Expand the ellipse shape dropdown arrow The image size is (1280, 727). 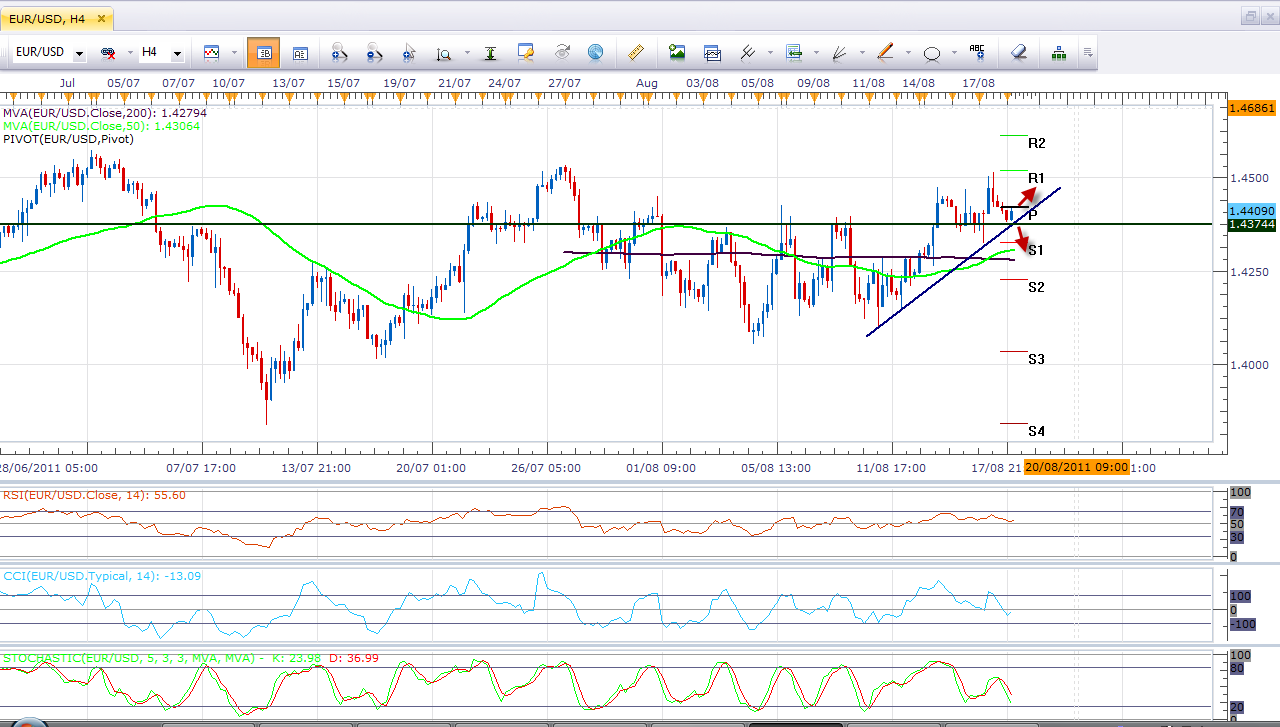(x=954, y=53)
